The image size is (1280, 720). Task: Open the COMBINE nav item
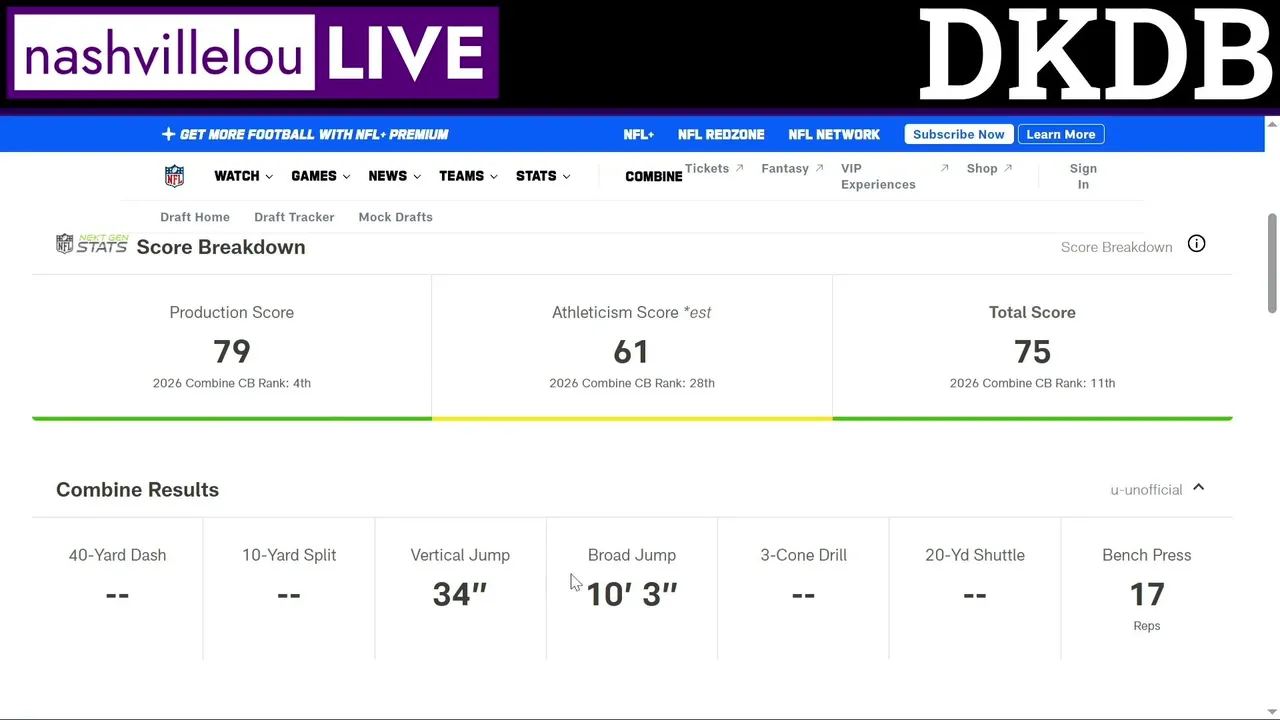(654, 177)
